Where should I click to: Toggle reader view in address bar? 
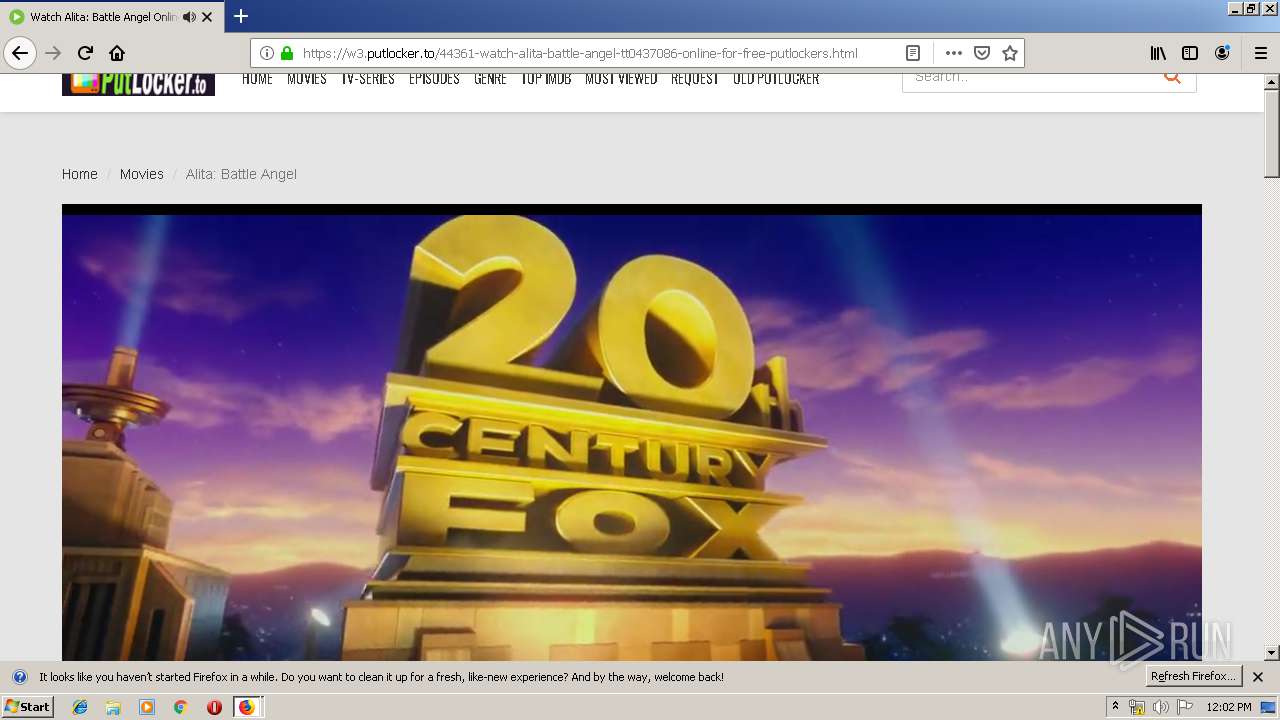(912, 53)
